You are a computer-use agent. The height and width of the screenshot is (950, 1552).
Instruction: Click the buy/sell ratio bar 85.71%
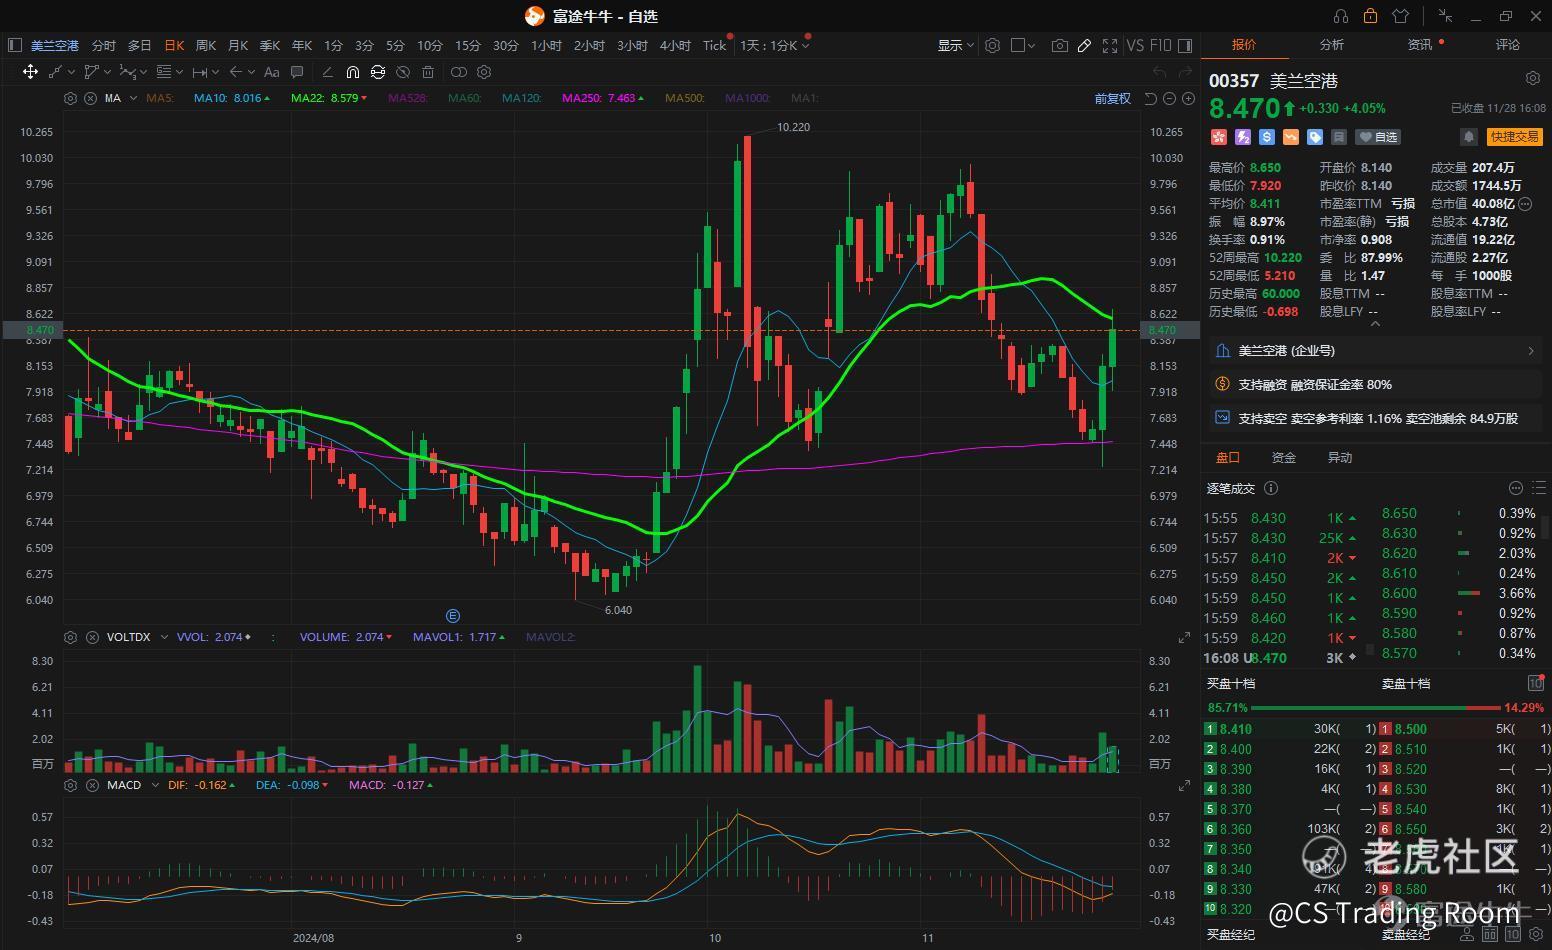[x=1376, y=707]
